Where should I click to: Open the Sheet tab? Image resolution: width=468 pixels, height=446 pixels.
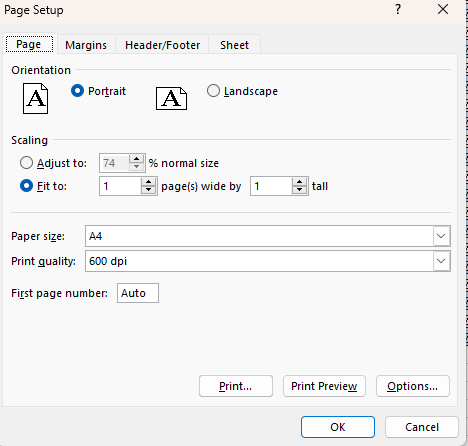tap(234, 45)
